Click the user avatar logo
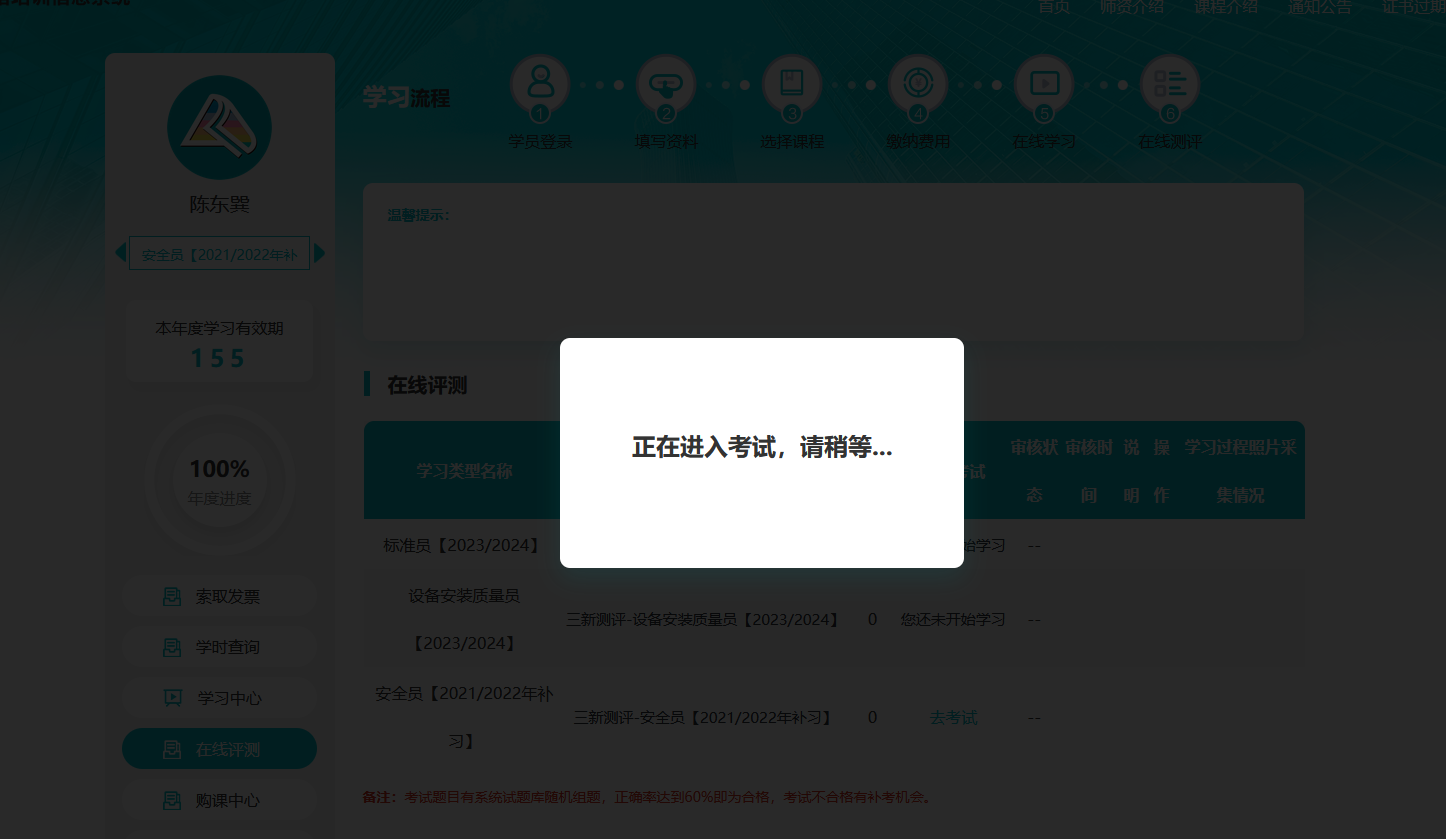This screenshot has width=1446, height=839. click(220, 127)
